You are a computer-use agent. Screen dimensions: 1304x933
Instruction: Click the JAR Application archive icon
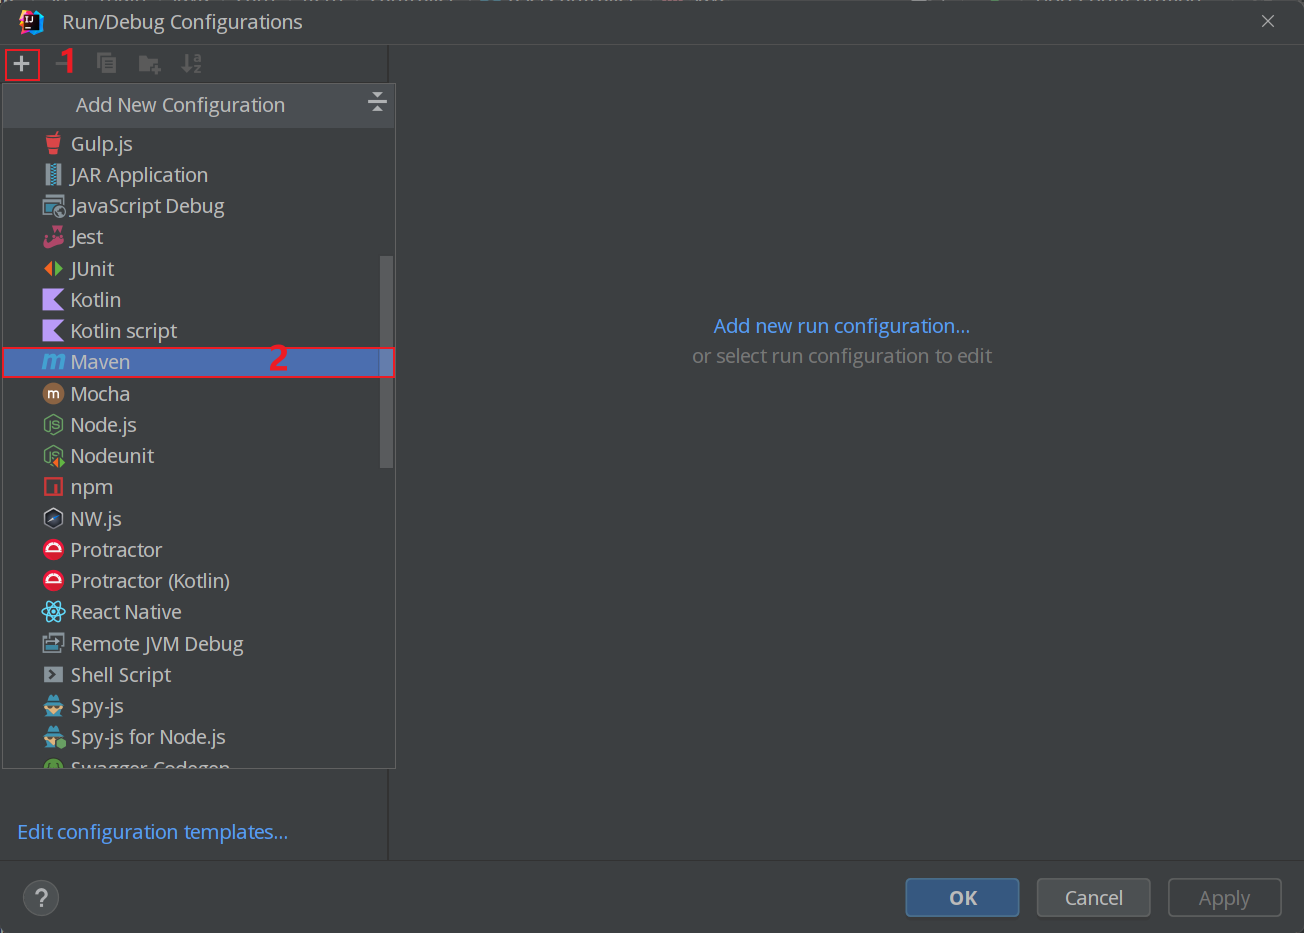click(x=53, y=174)
